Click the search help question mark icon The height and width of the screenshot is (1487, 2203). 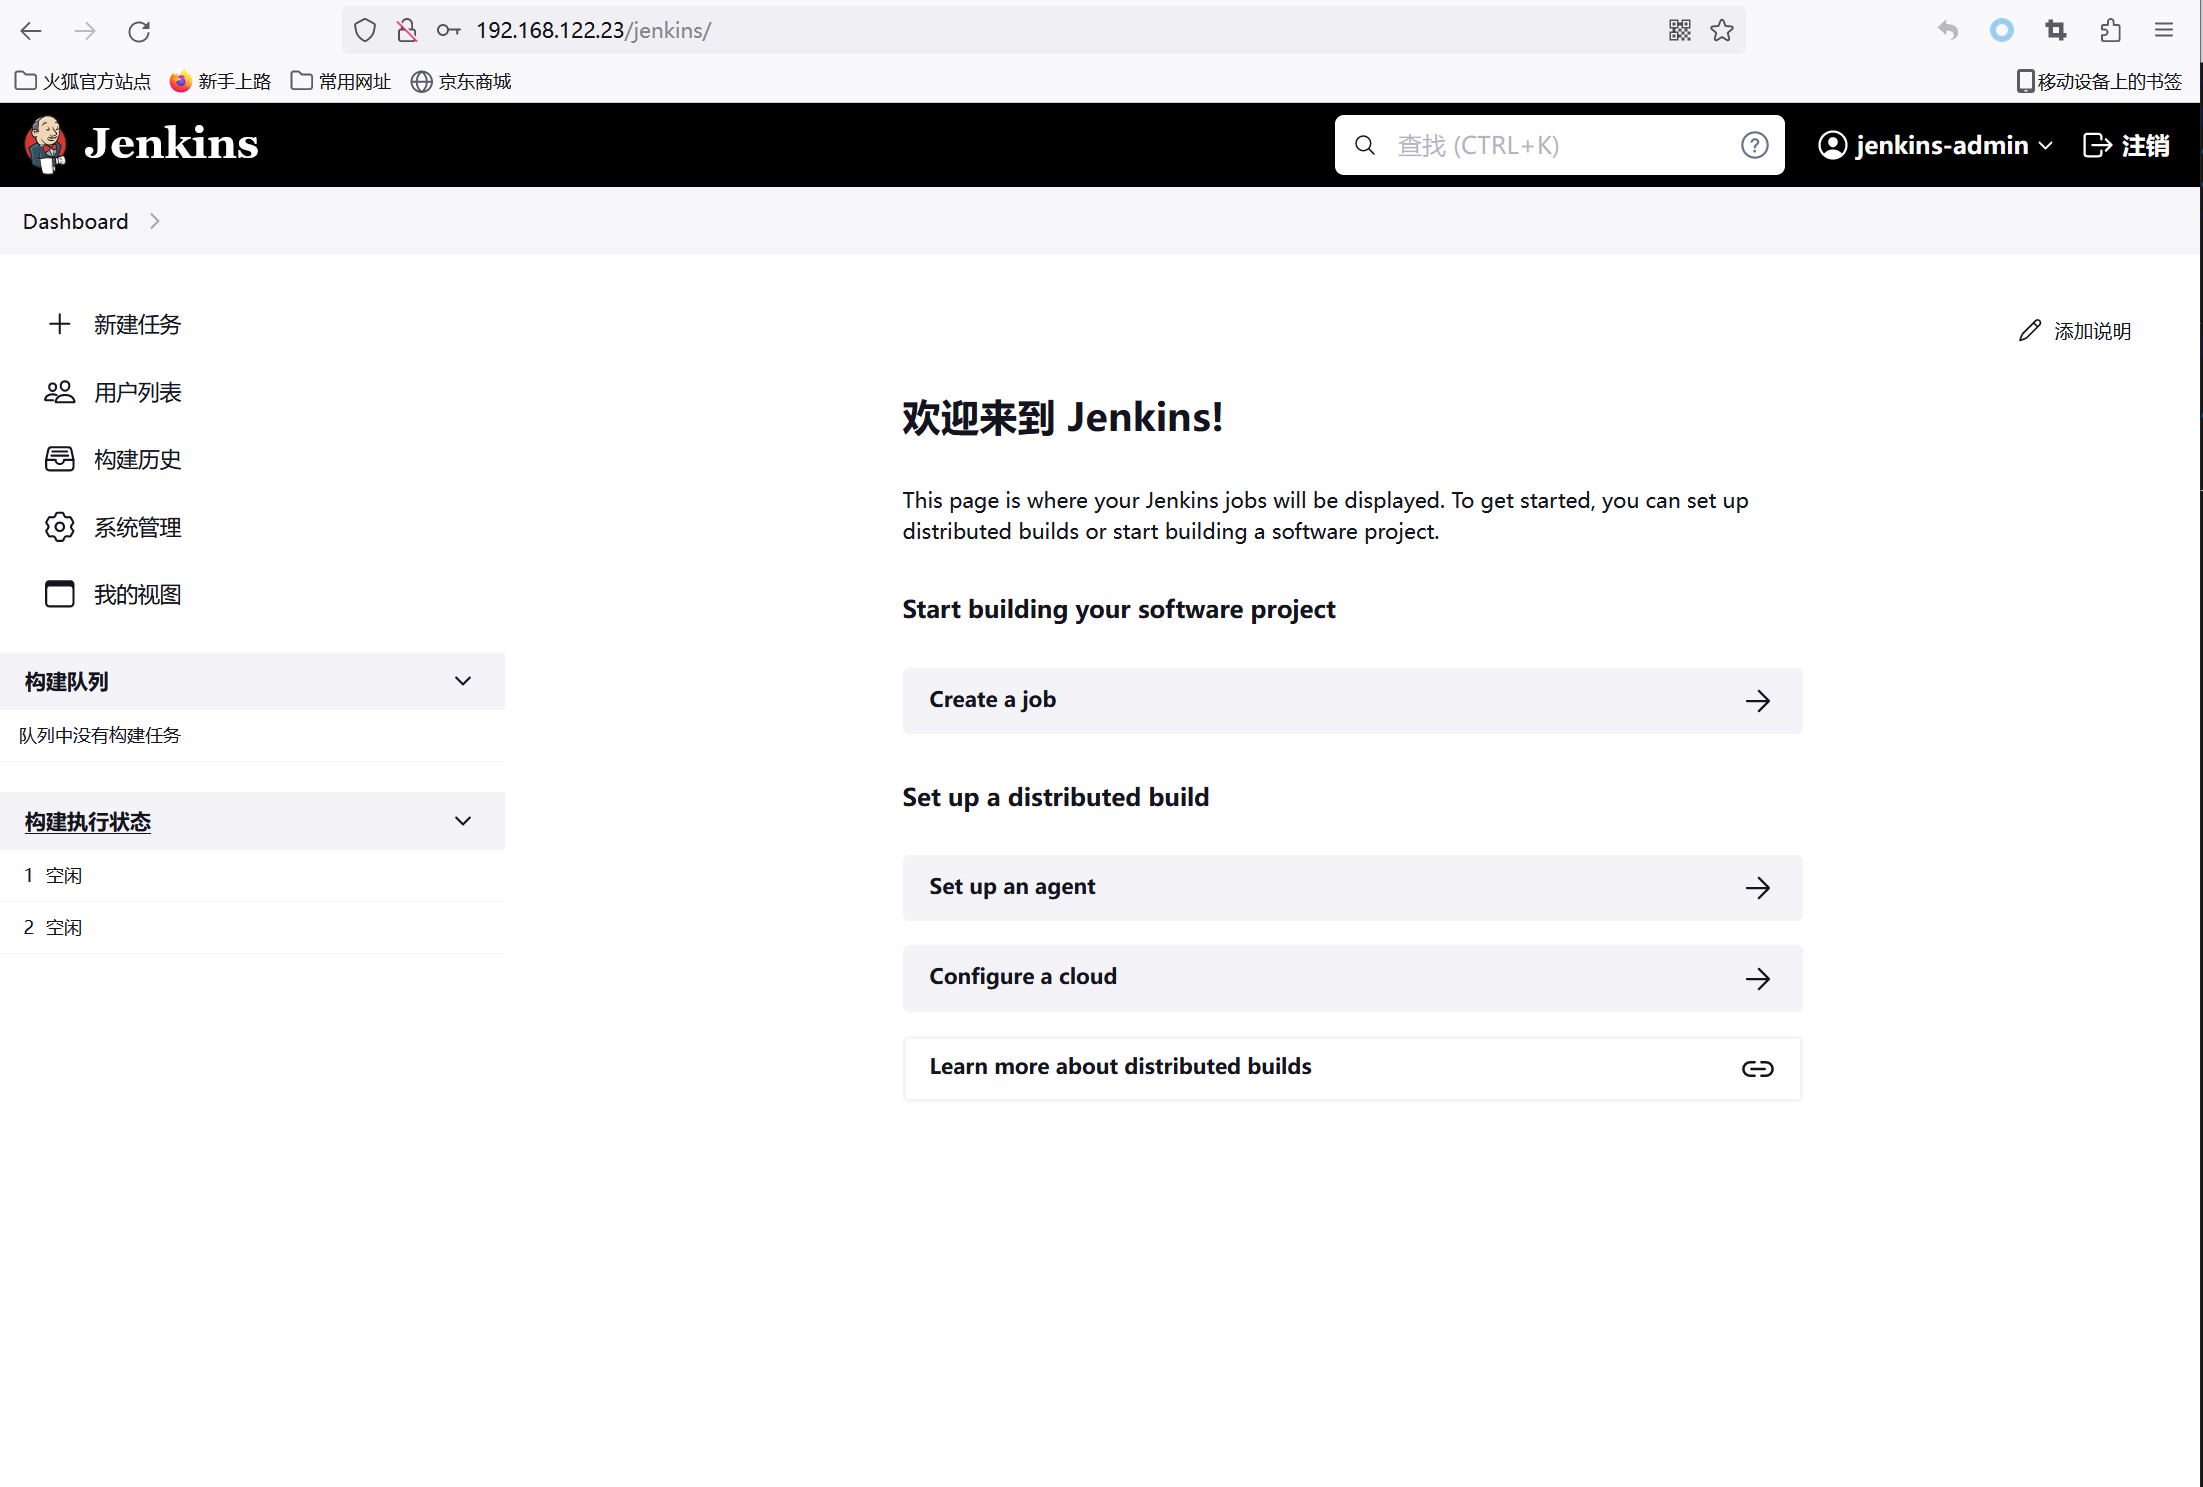[1754, 146]
